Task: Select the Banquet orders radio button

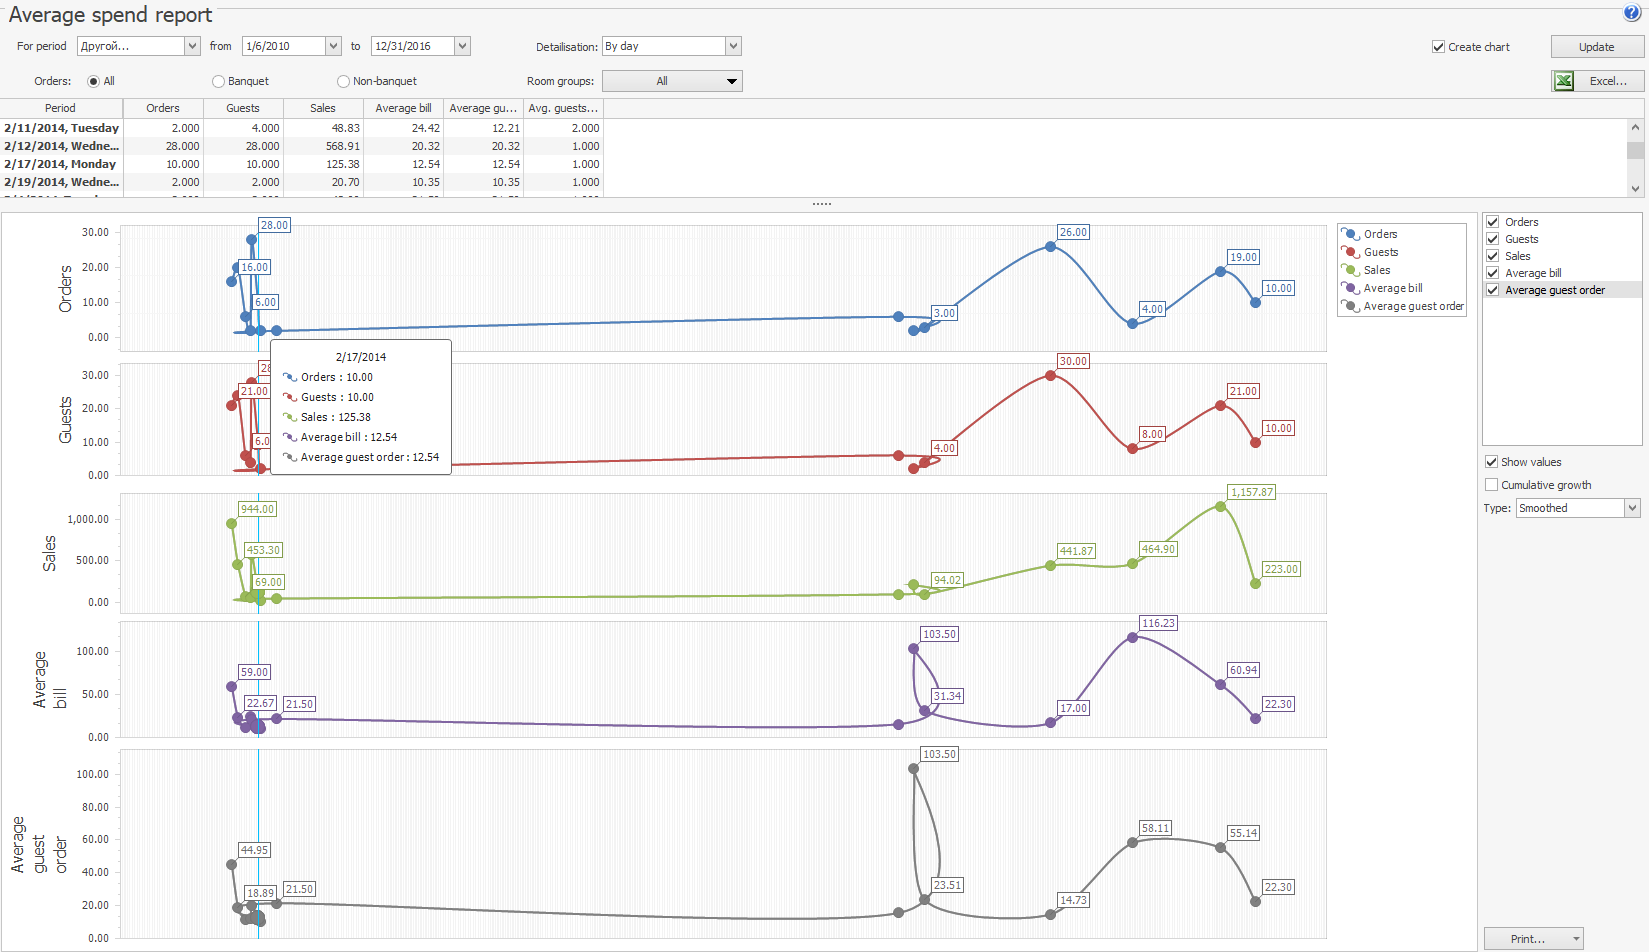Action: (x=218, y=82)
